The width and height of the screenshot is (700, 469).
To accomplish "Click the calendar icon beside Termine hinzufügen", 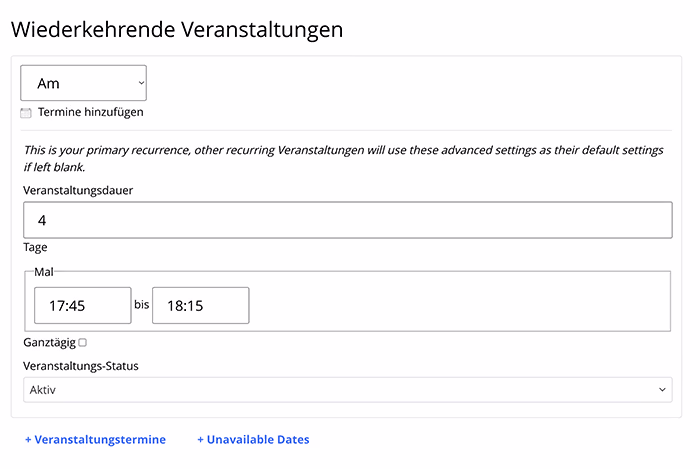I will [26, 113].
